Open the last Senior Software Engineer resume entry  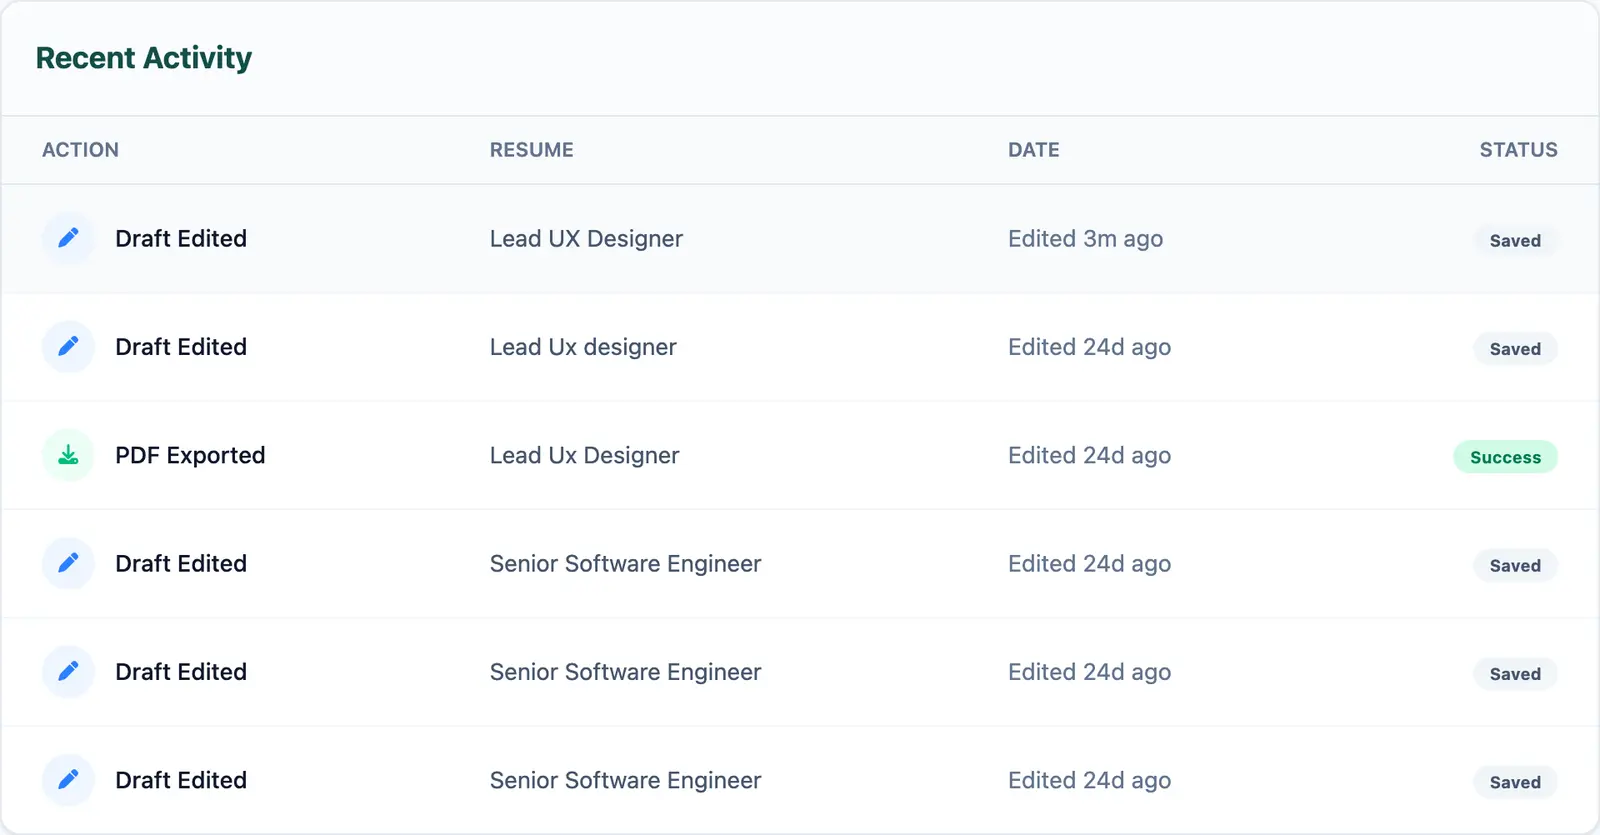[625, 780]
